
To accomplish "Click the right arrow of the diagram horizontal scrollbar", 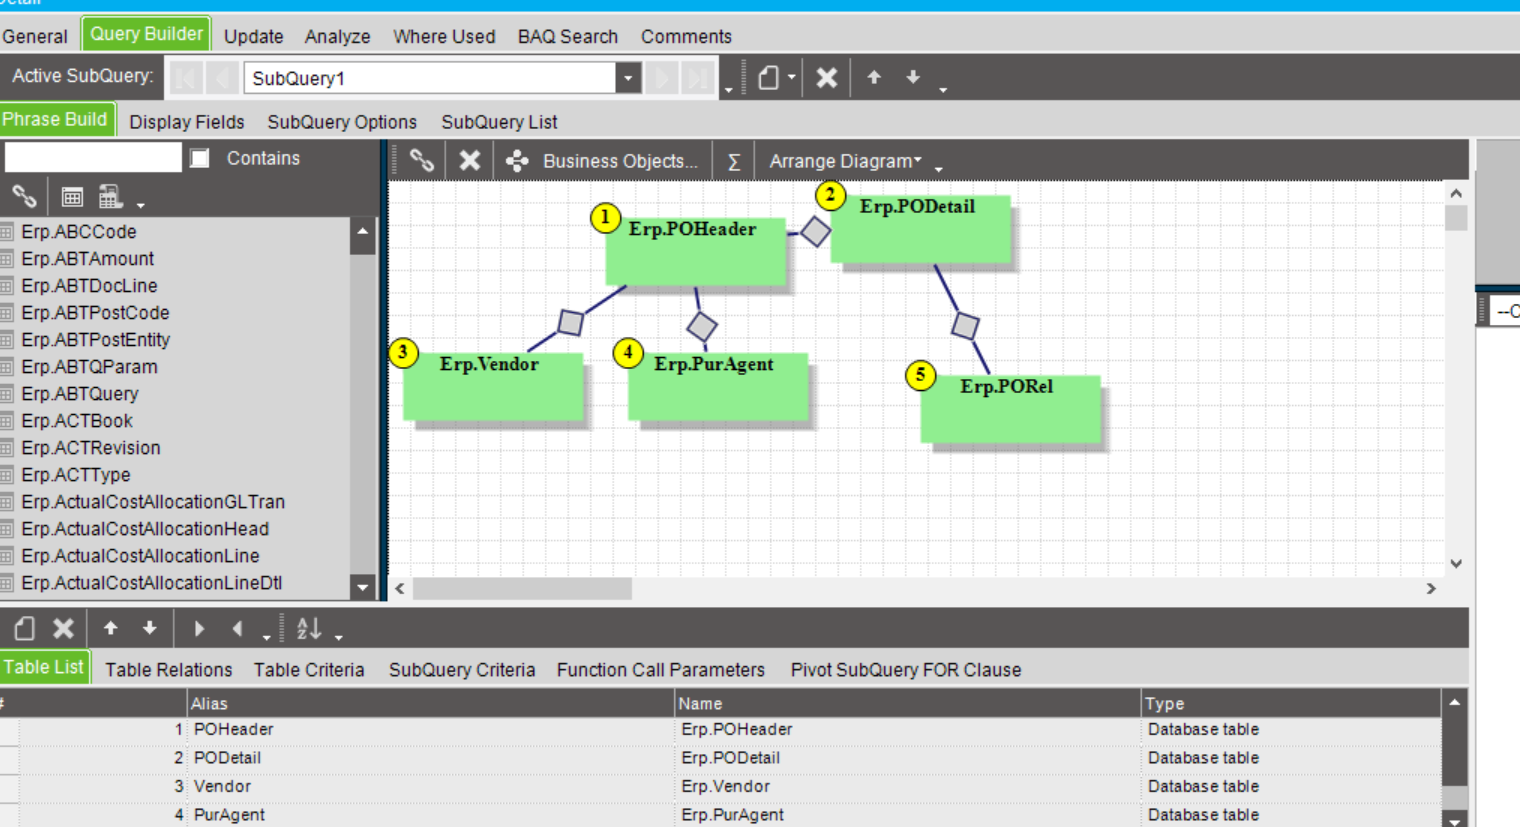I will 1431,589.
